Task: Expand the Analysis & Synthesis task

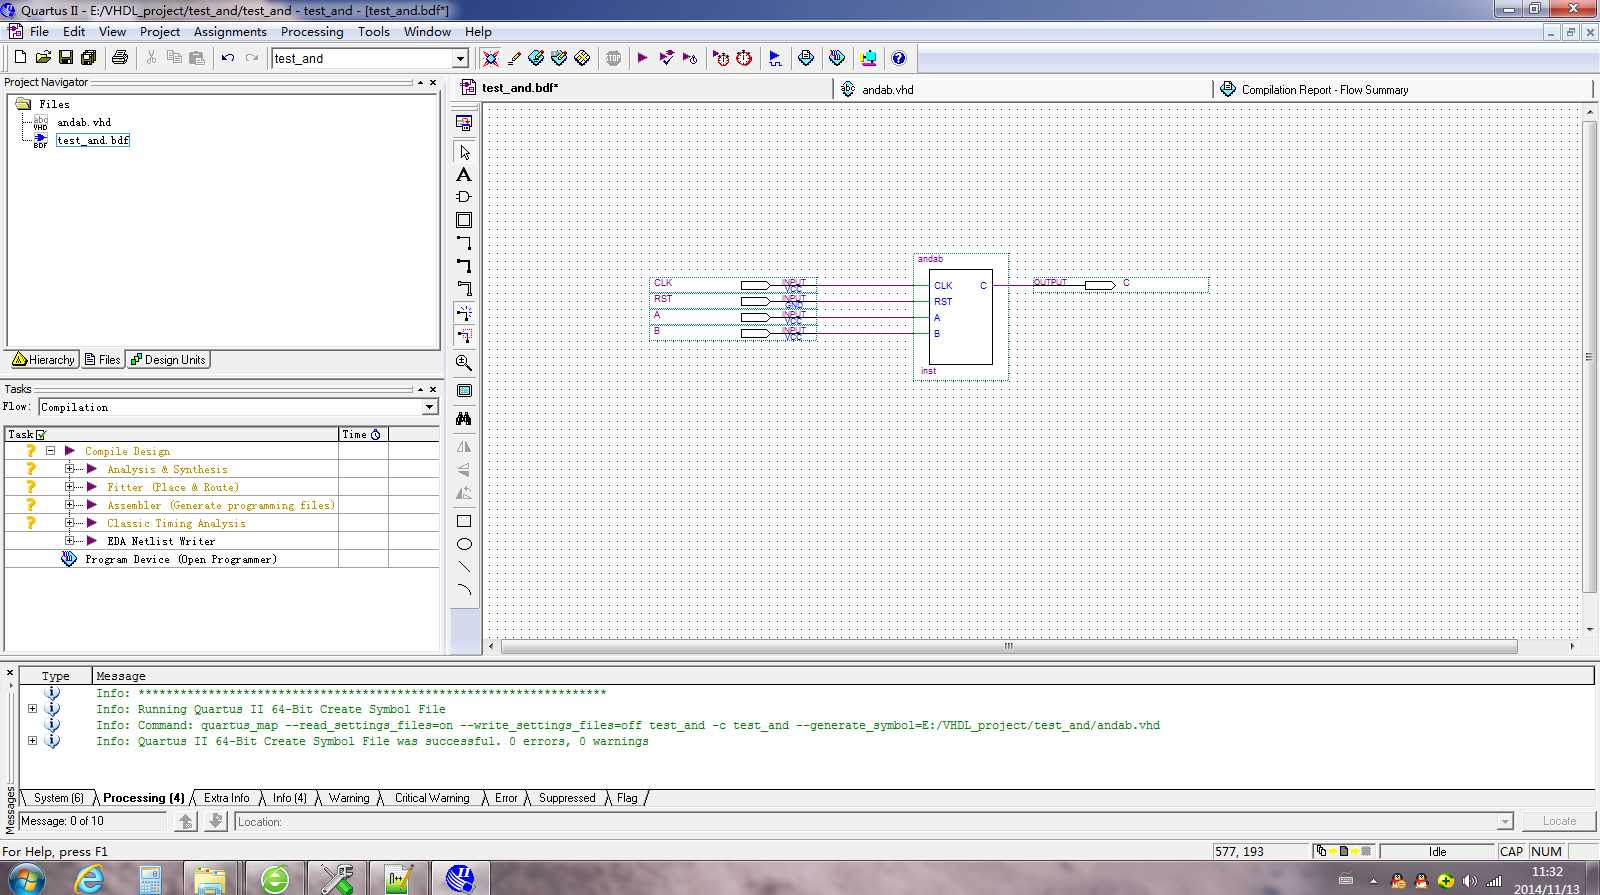Action: click(x=69, y=469)
